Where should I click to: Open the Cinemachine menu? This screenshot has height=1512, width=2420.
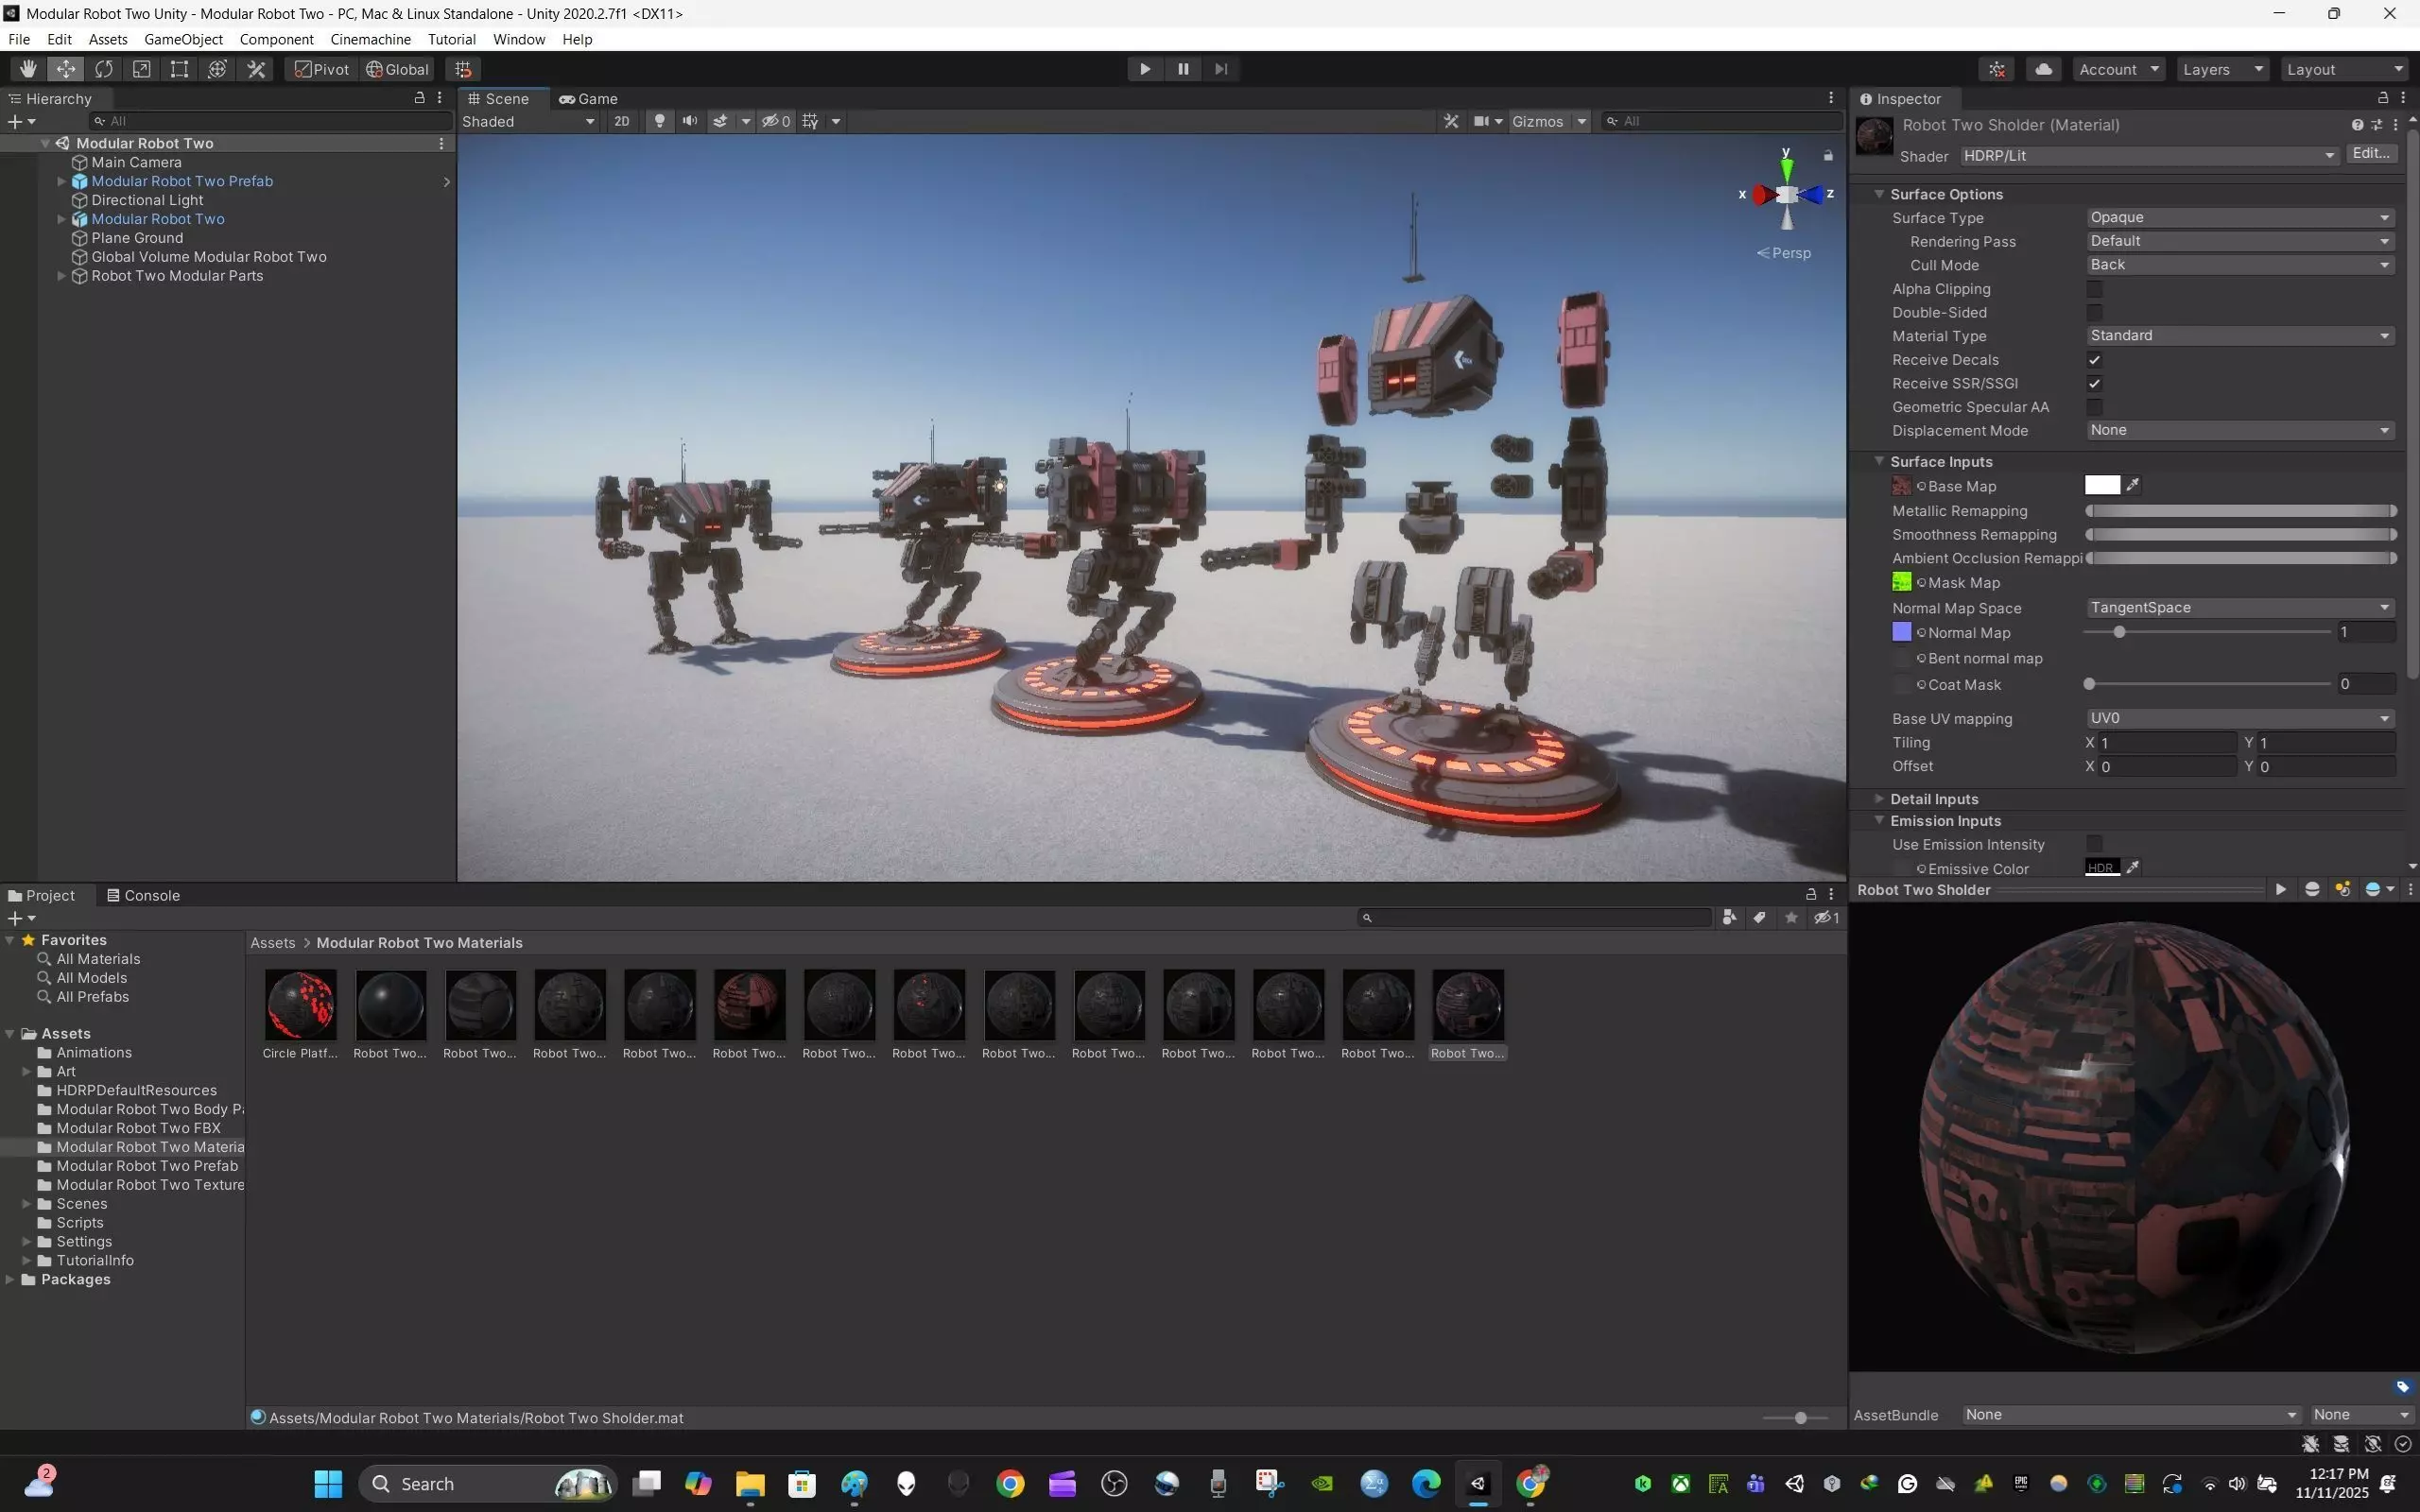point(370,39)
